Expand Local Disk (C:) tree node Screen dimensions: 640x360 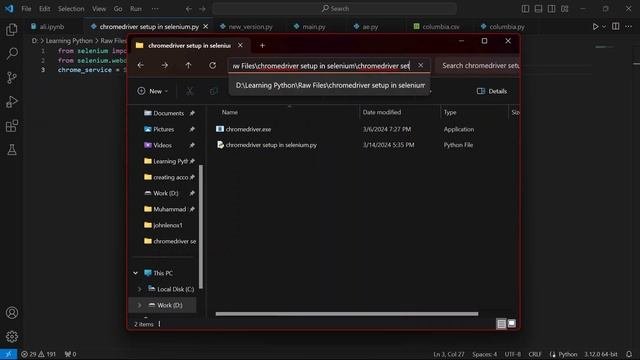click(140, 289)
